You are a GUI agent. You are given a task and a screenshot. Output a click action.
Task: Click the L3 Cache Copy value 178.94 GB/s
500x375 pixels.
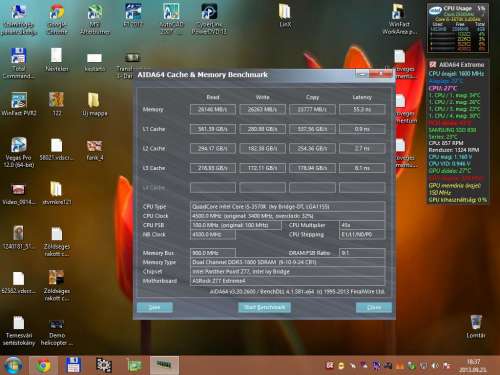coord(312,168)
